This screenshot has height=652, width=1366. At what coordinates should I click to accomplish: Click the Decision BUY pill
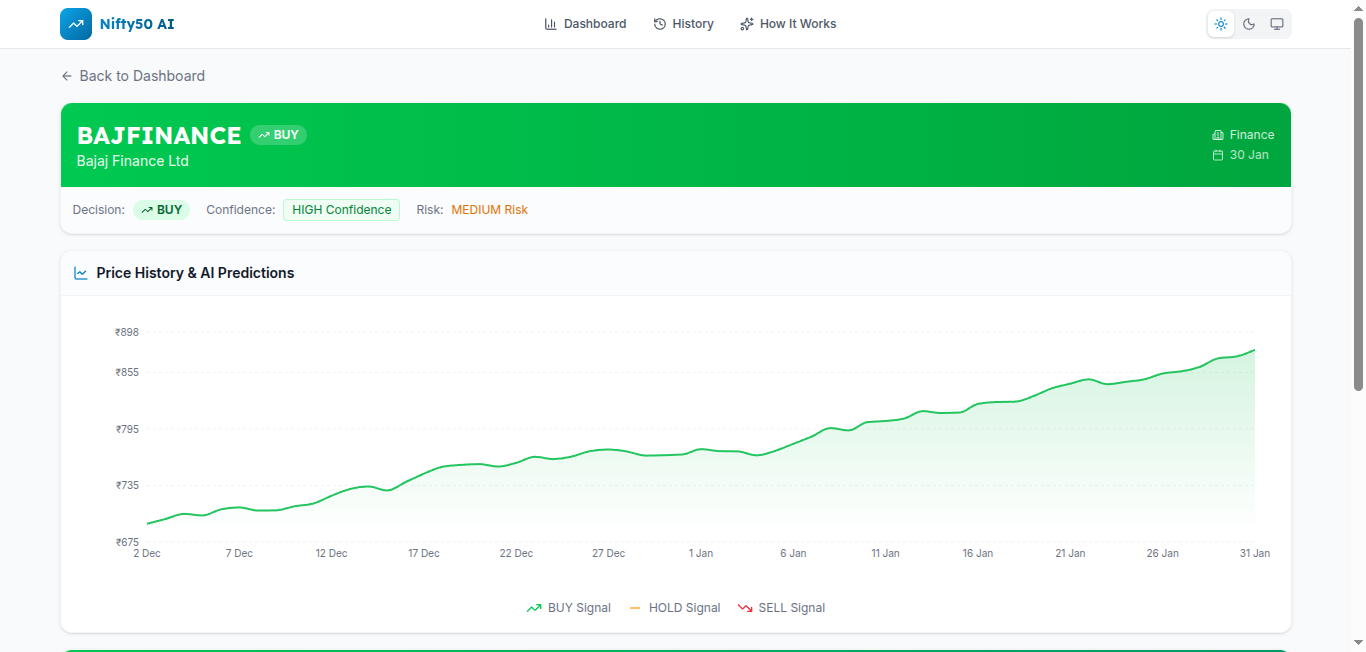[x=161, y=210]
